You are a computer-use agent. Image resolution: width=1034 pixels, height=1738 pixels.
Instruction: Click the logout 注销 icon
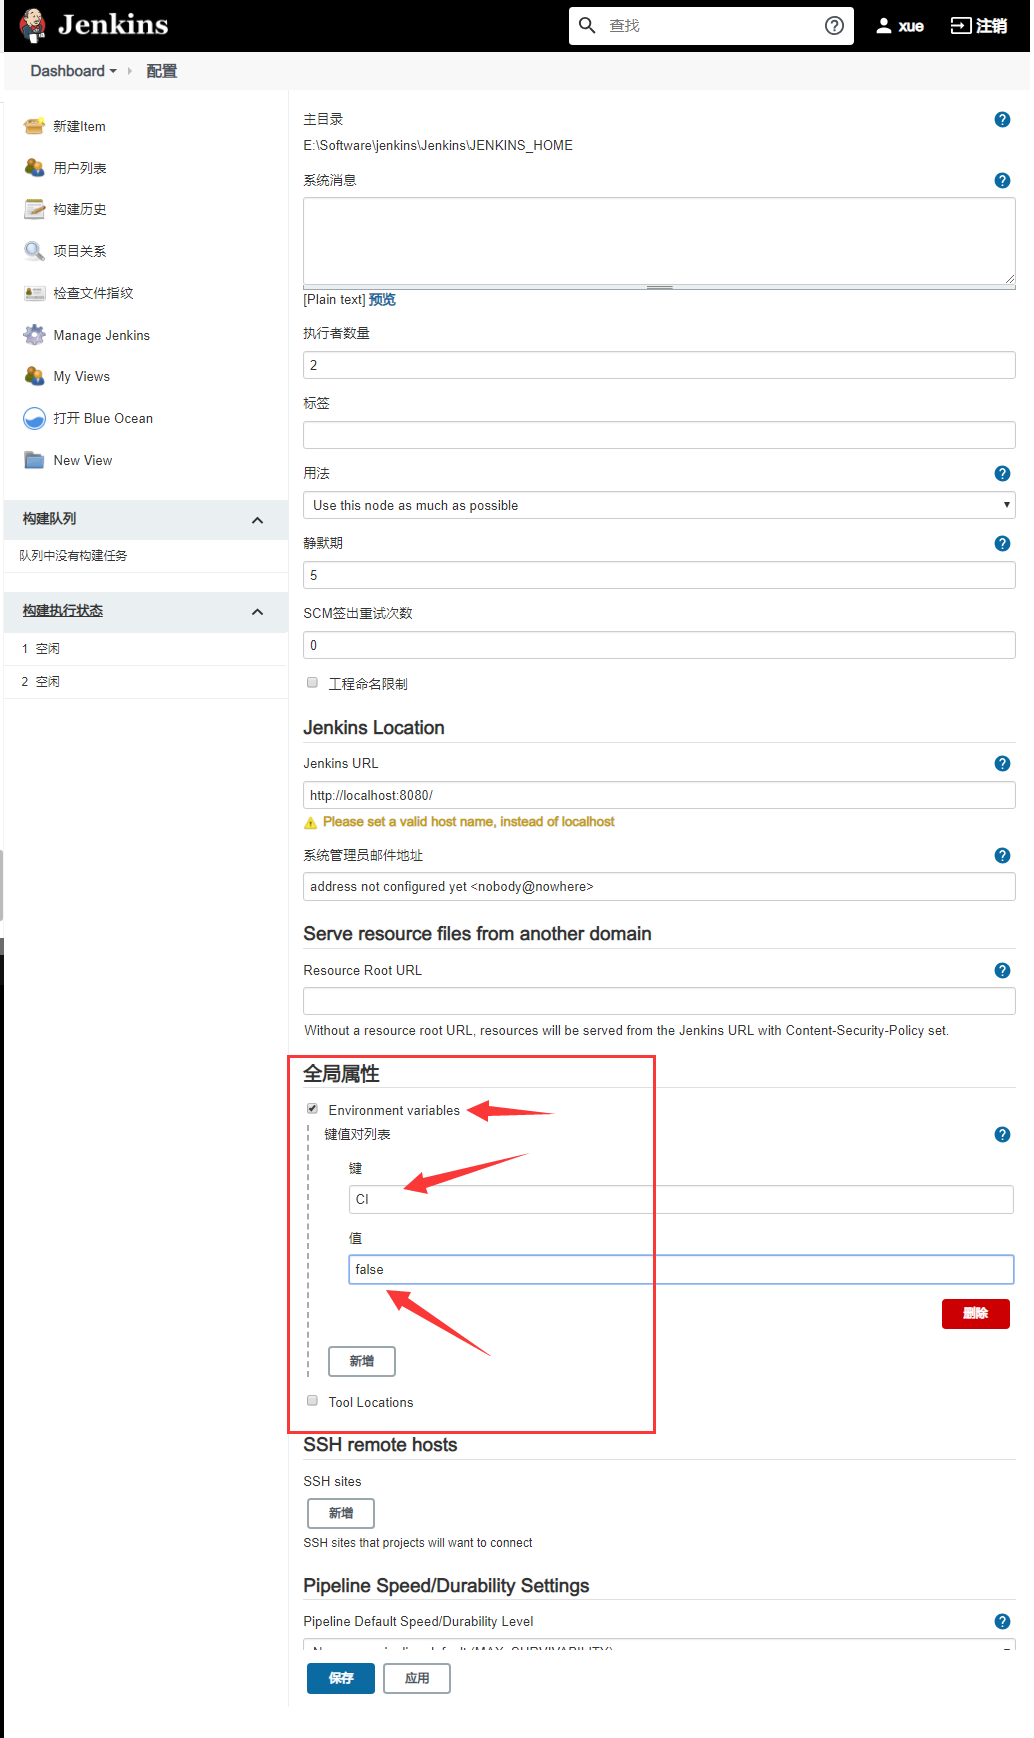[x=960, y=26]
